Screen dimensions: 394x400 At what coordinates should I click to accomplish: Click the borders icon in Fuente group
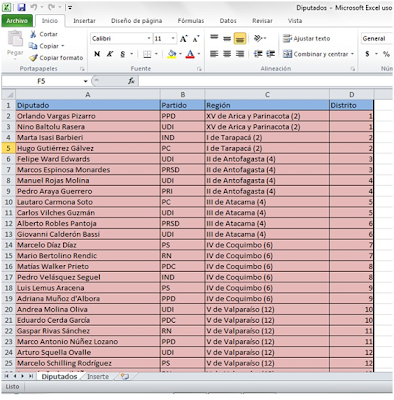(x=147, y=54)
